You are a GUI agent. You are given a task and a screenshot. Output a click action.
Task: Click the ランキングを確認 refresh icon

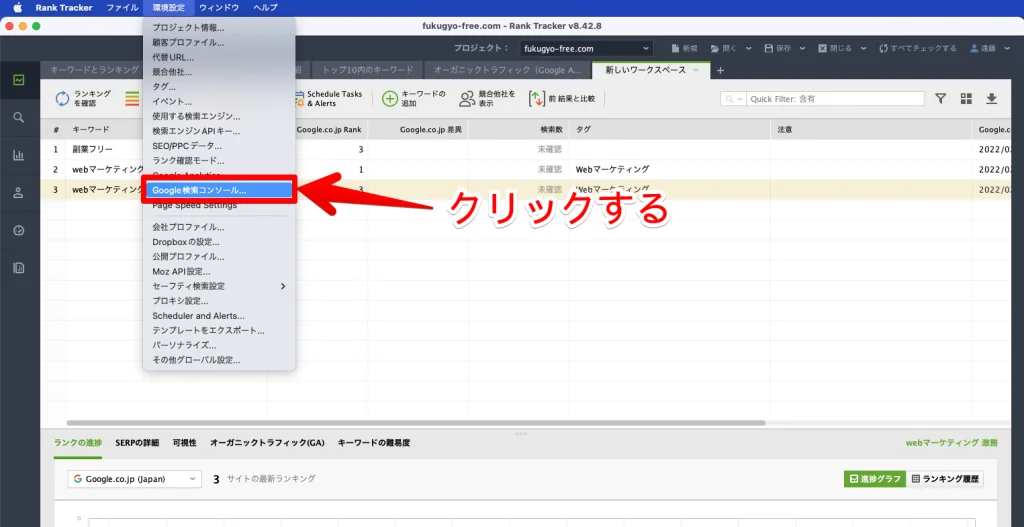point(62,99)
